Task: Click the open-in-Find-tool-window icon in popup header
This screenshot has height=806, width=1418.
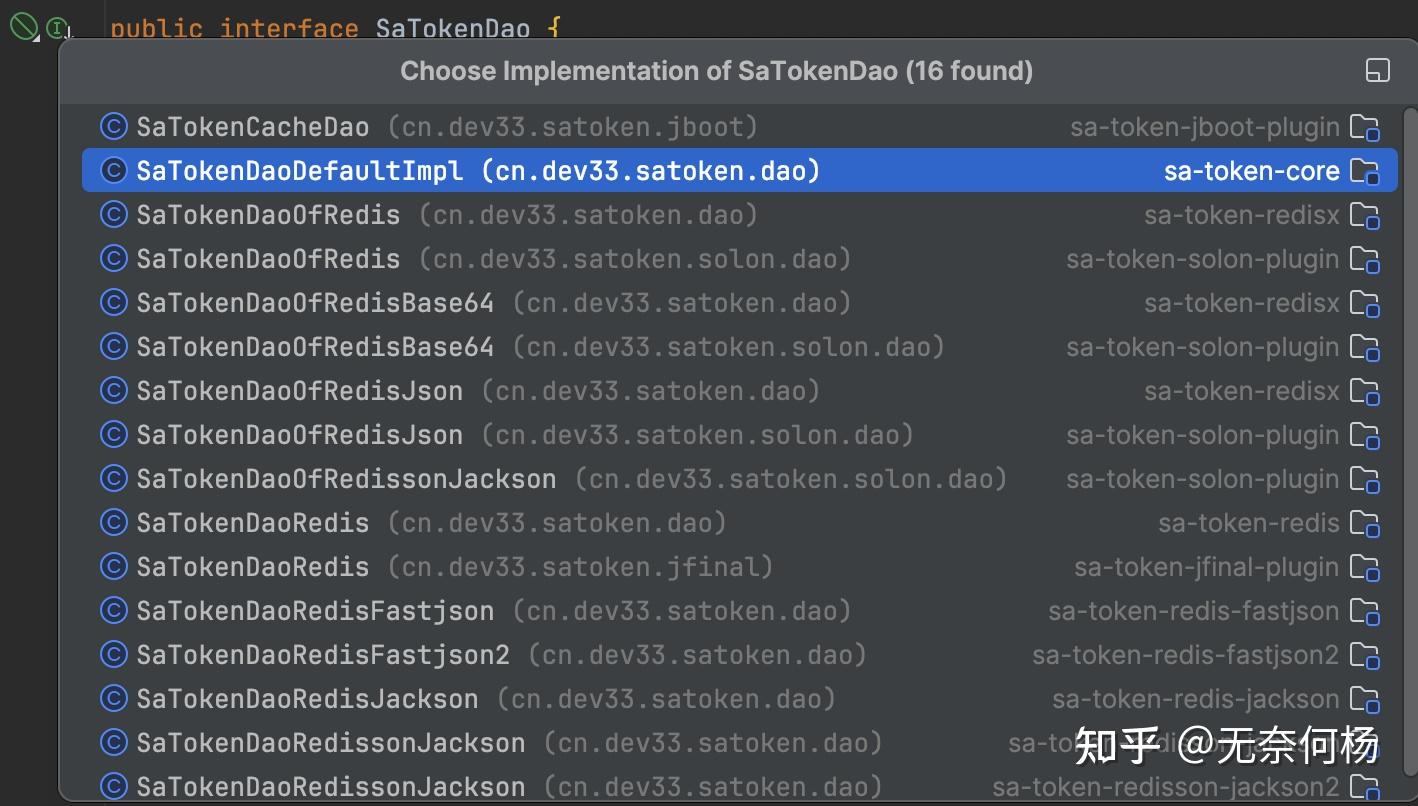Action: click(x=1377, y=70)
